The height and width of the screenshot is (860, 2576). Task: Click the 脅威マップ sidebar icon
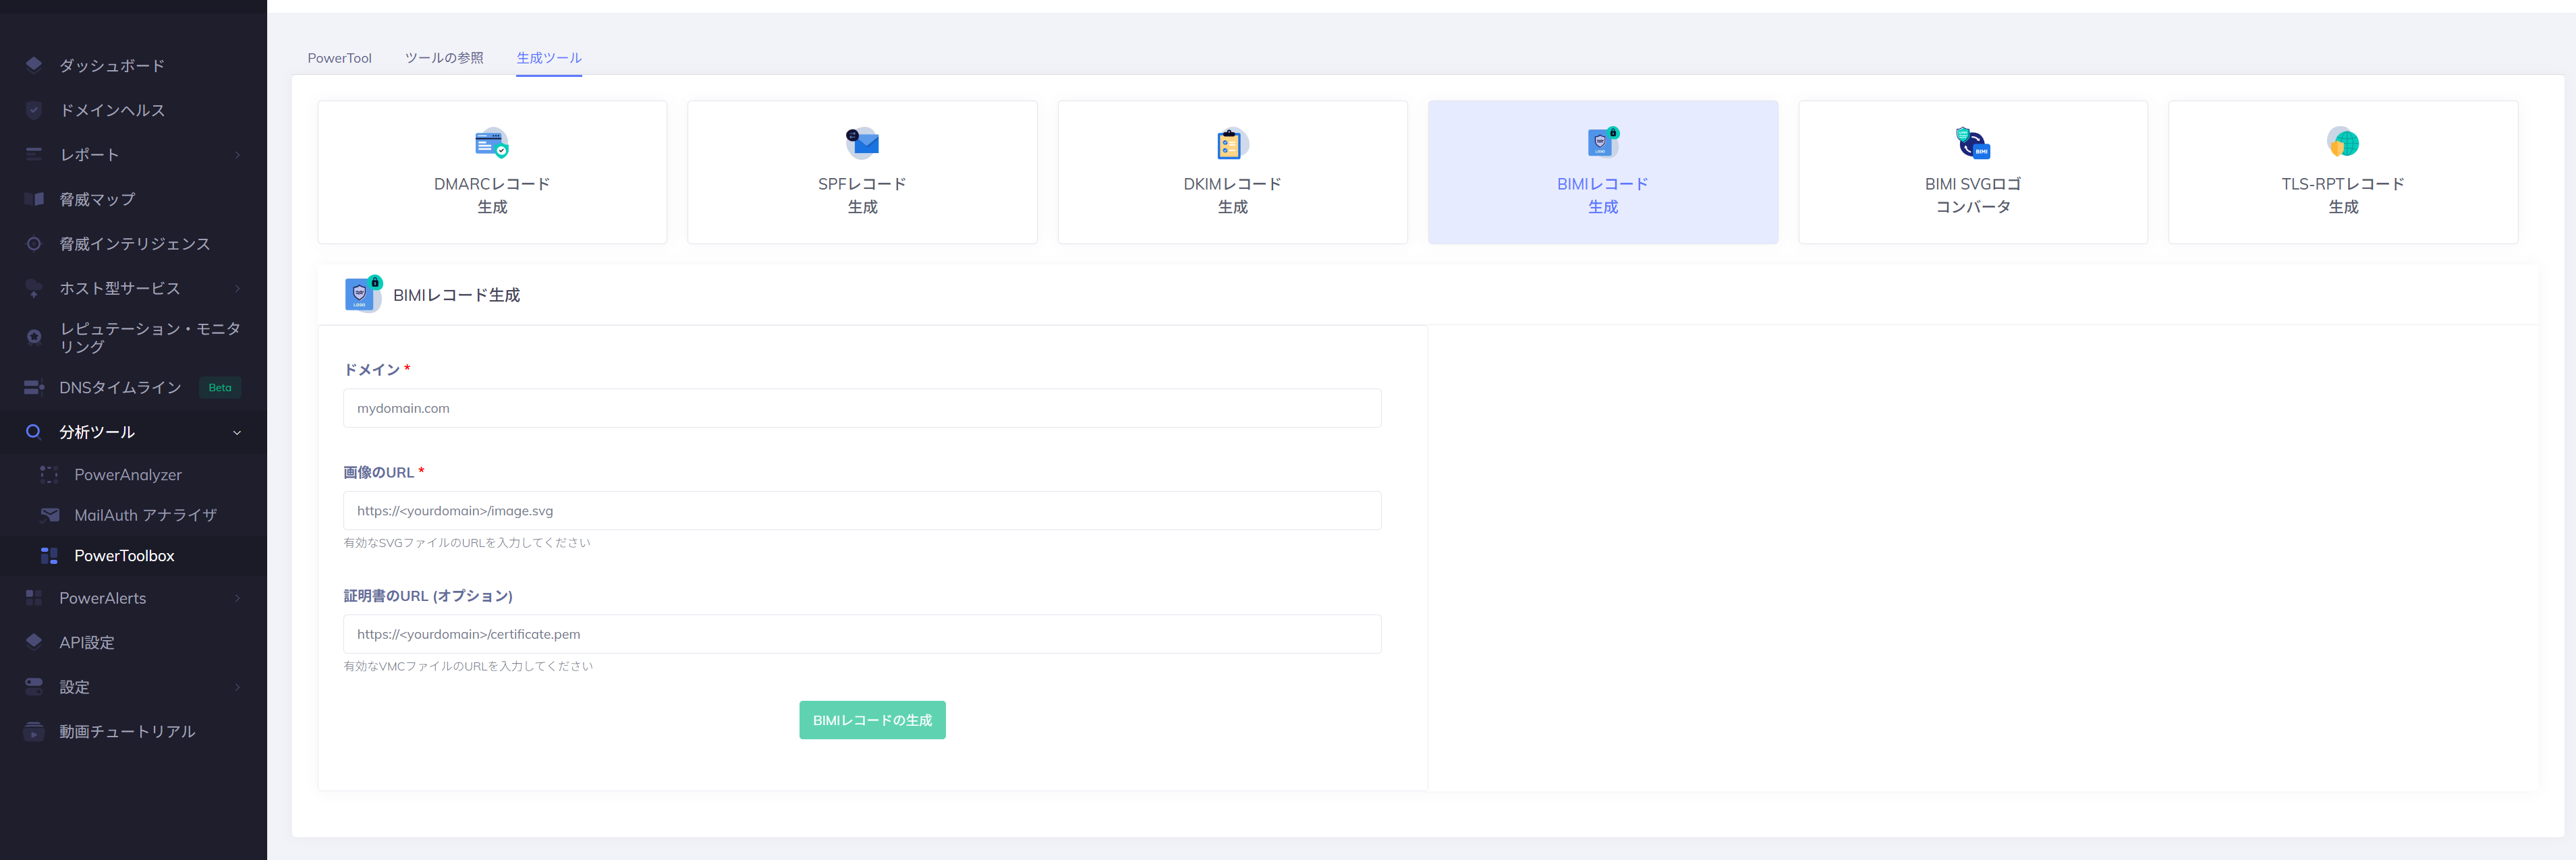click(x=34, y=199)
